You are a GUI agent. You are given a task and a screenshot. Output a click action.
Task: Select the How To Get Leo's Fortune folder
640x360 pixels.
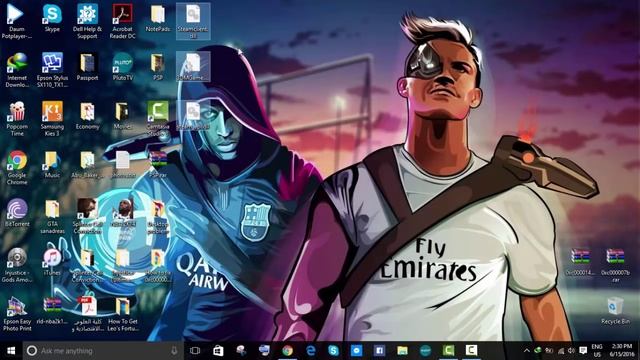coord(122,313)
